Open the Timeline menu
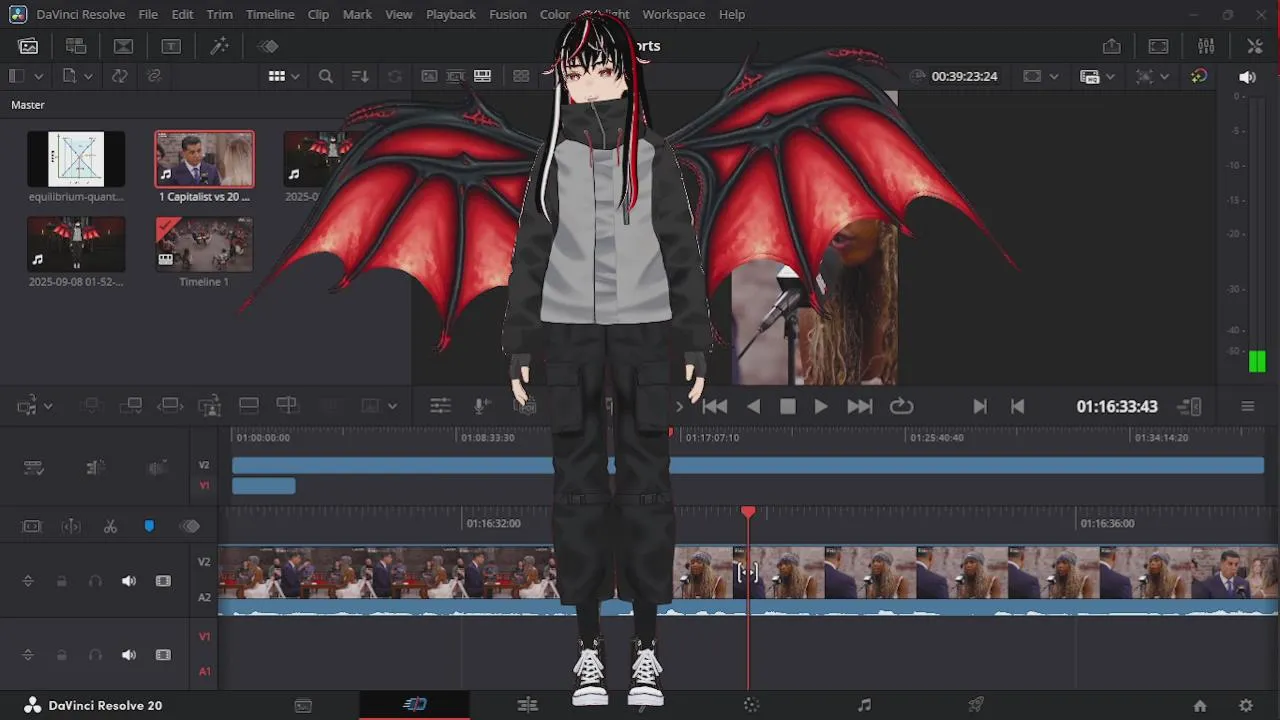The width and height of the screenshot is (1280, 720). (x=270, y=15)
